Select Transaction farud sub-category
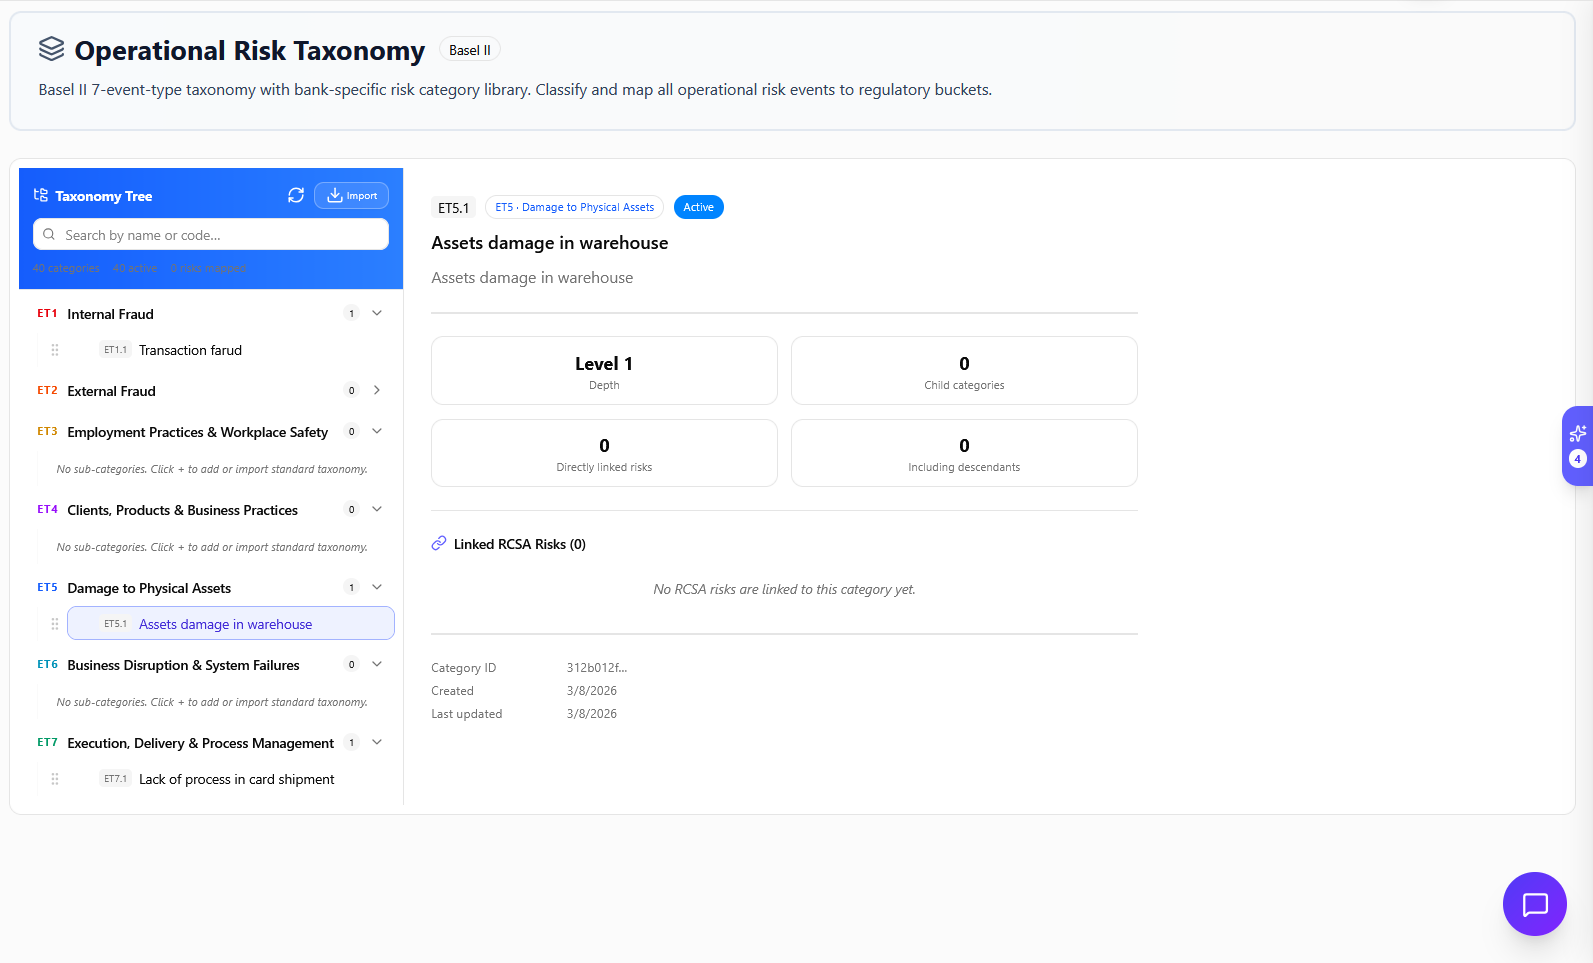Screen dimensions: 1593x963 [190, 350]
